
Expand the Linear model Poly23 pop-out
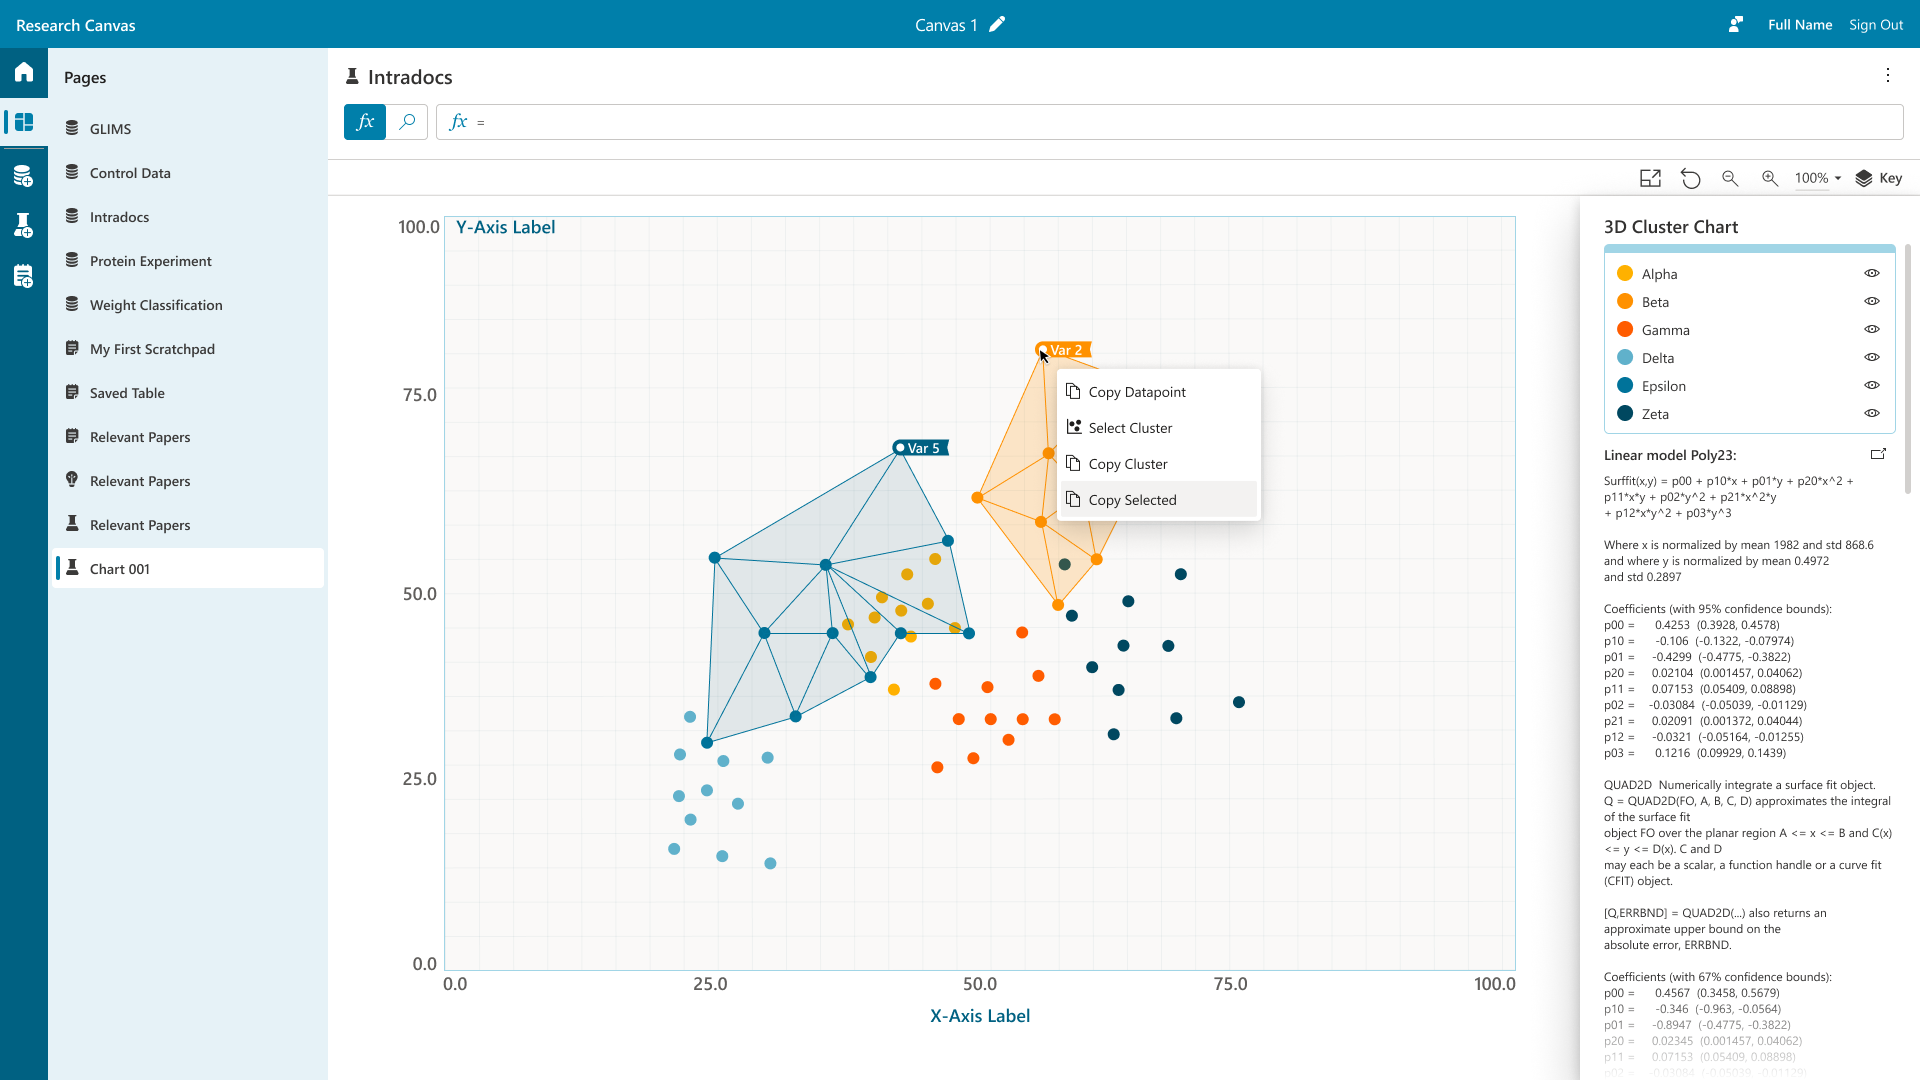1878,454
